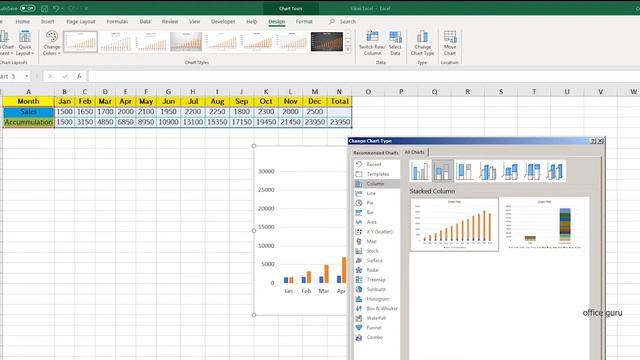Choose 3-D Column subtype icon, last in the row
The image size is (640, 360).
[x=555, y=171]
